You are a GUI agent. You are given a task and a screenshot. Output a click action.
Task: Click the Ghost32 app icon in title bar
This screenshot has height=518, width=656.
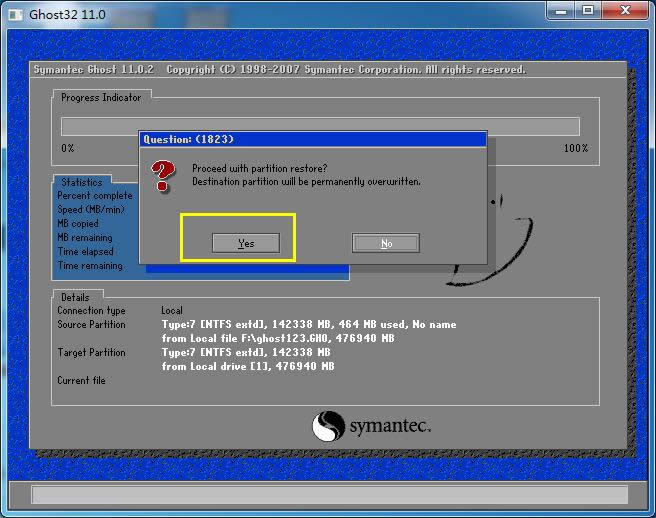[x=15, y=12]
